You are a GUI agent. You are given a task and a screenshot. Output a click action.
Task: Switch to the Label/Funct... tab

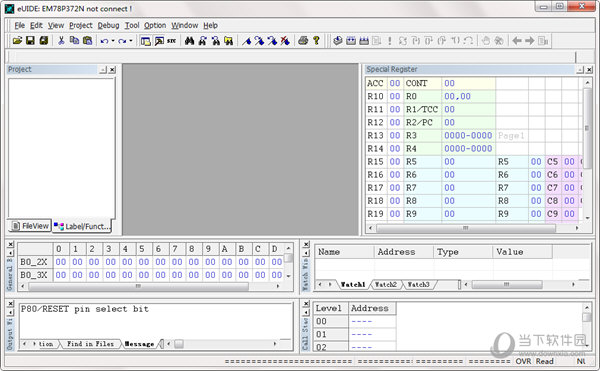click(82, 226)
